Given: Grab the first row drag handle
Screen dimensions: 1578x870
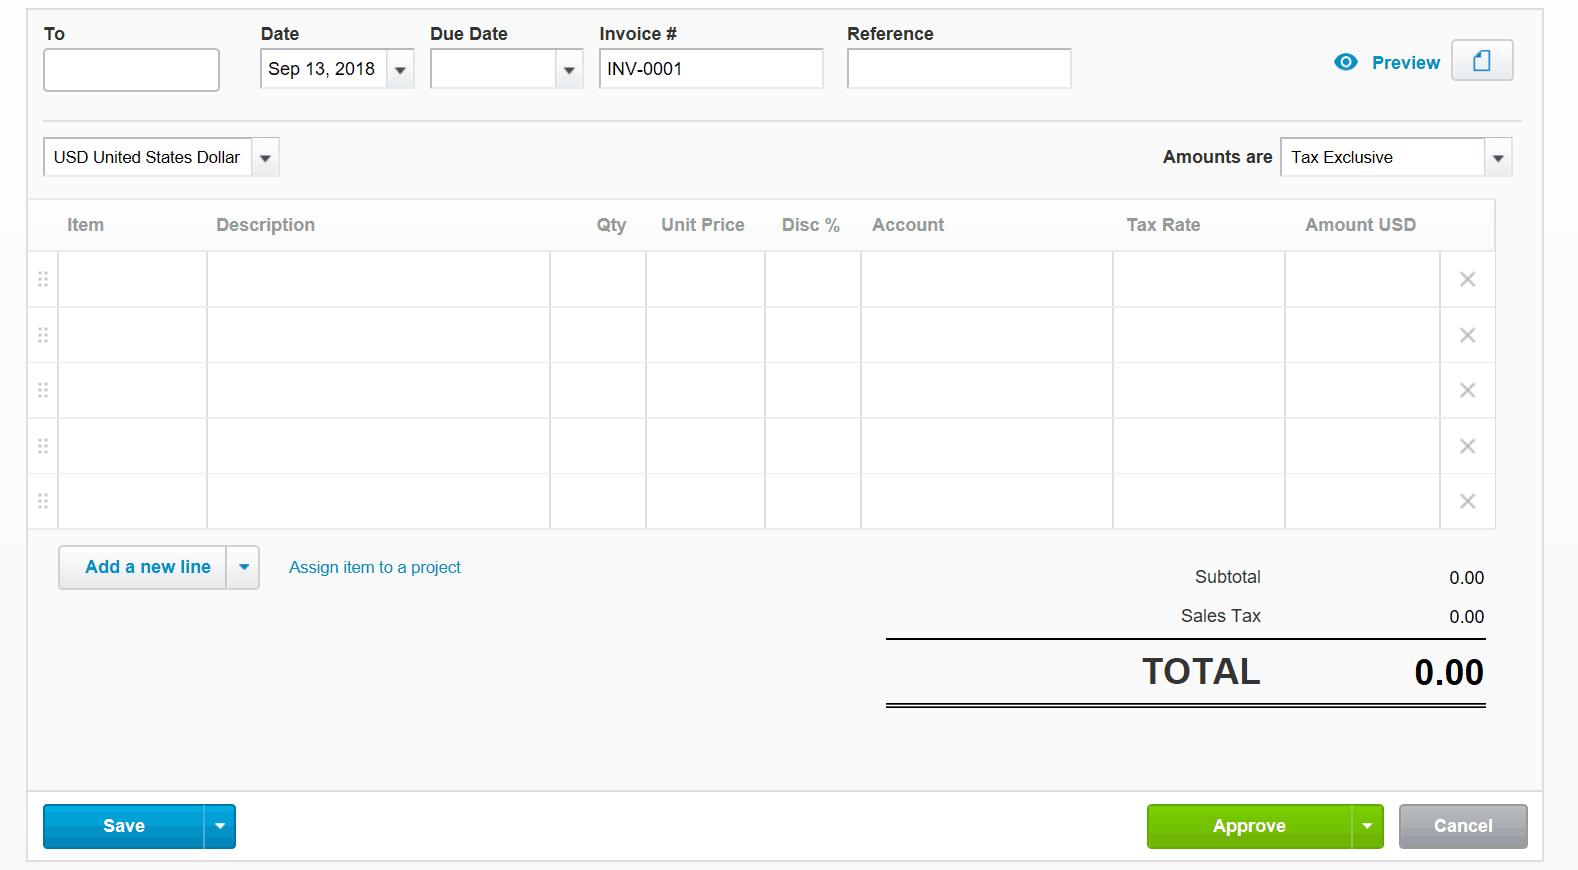Looking at the screenshot, I should [x=43, y=279].
